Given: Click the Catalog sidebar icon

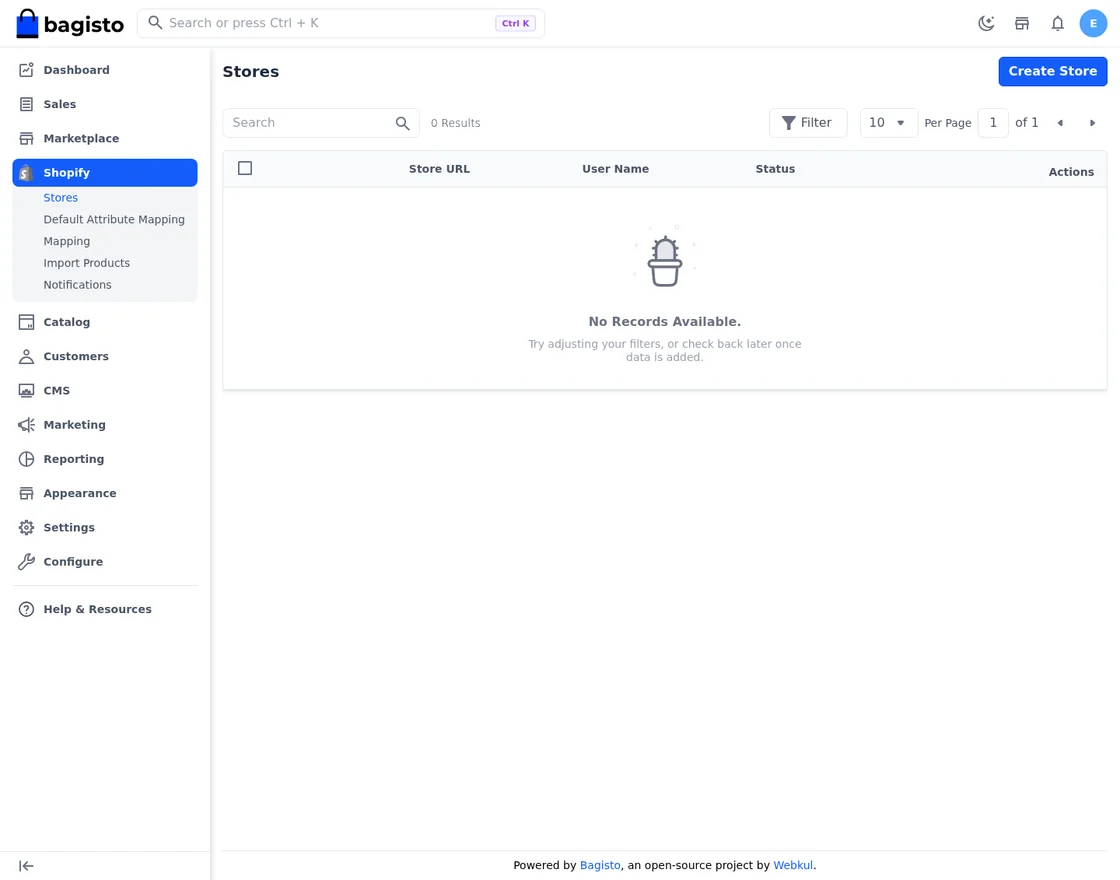Looking at the screenshot, I should pyautogui.click(x=26, y=322).
